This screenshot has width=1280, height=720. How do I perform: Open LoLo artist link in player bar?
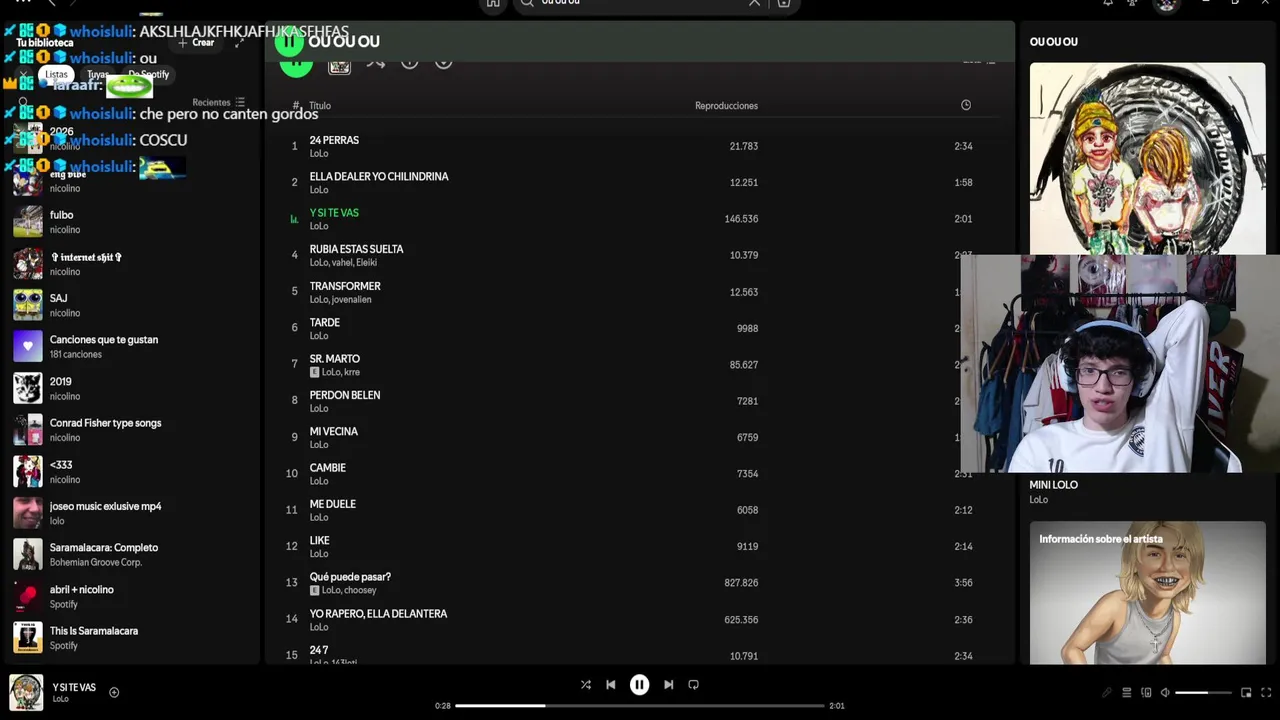point(60,699)
